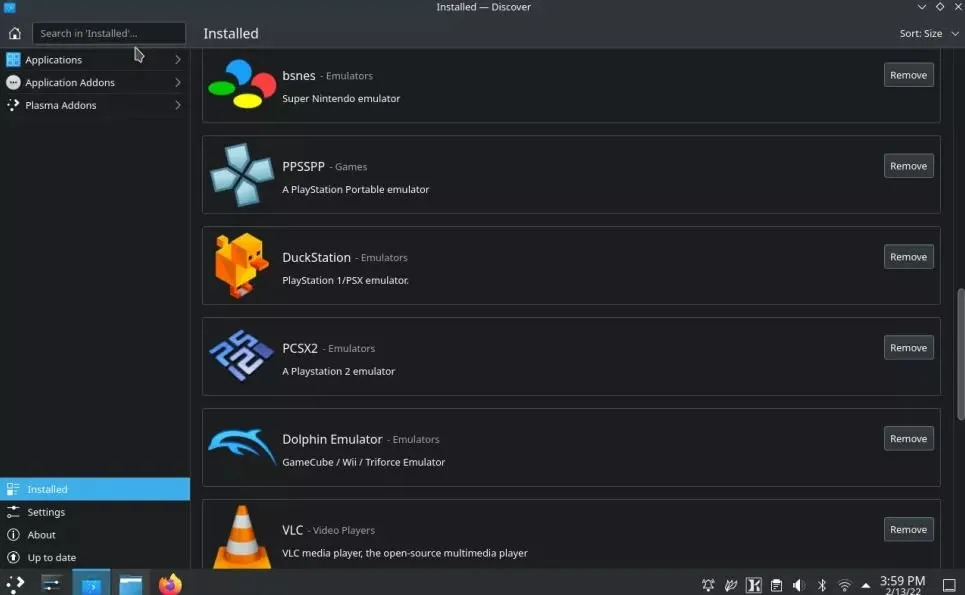Click the VLC traffic cone icon
This screenshot has height=595, width=965.
[x=241, y=536]
